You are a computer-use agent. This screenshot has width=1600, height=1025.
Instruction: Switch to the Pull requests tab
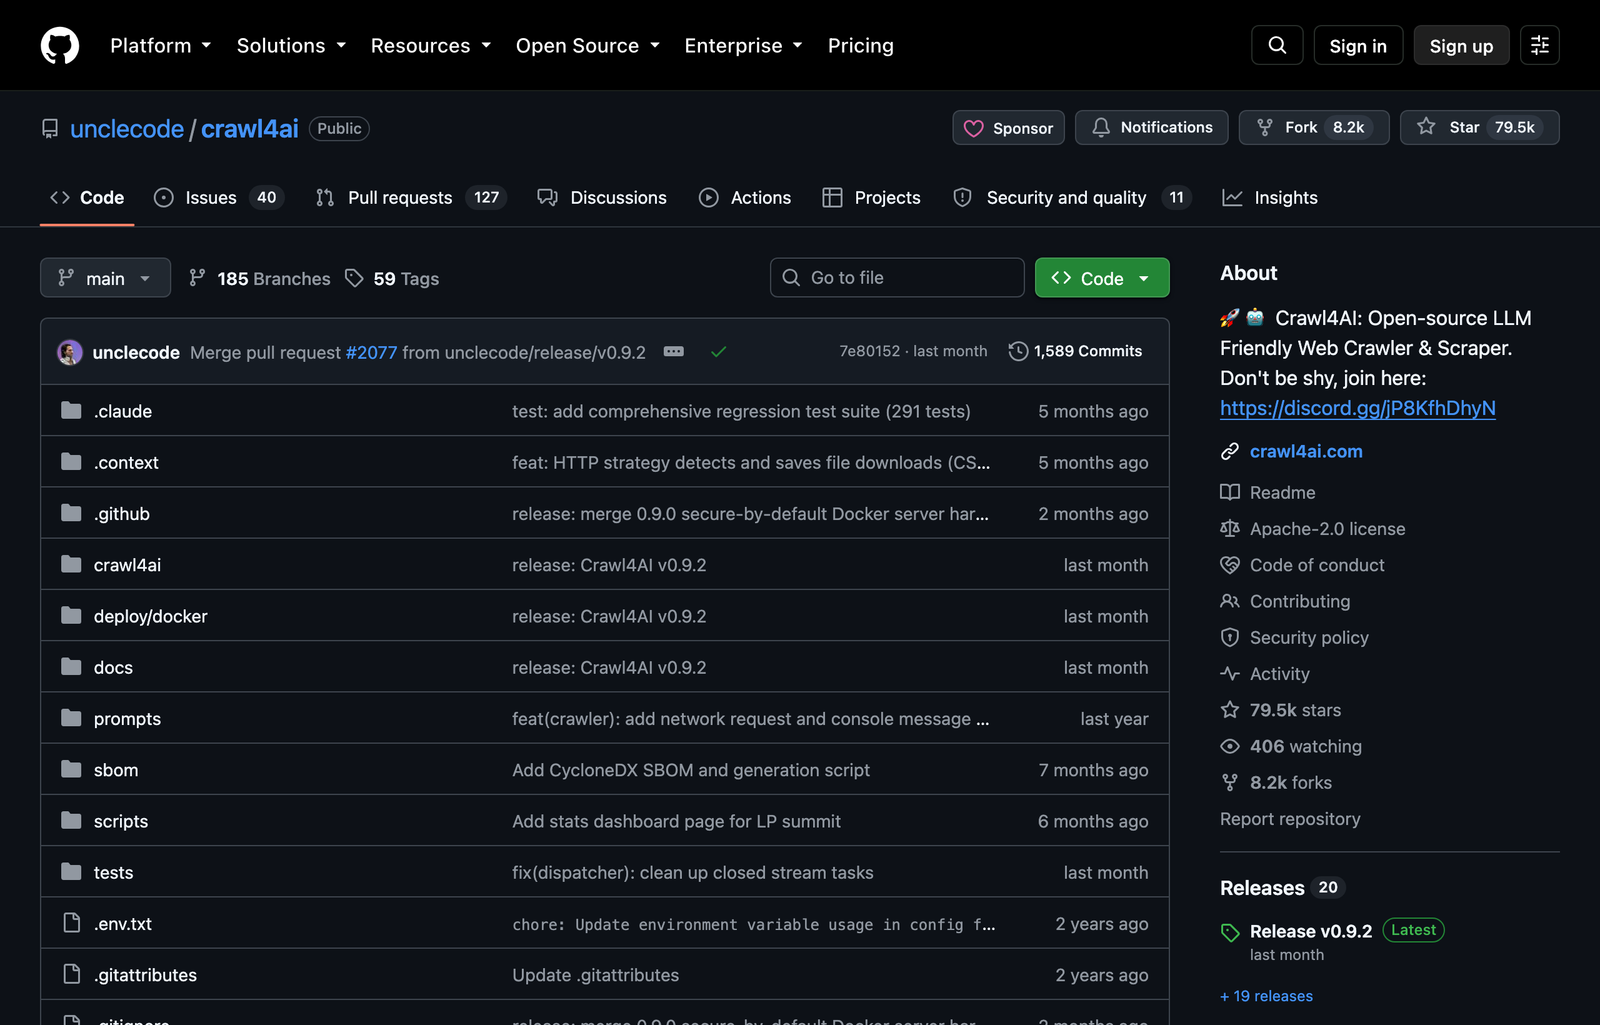411,198
